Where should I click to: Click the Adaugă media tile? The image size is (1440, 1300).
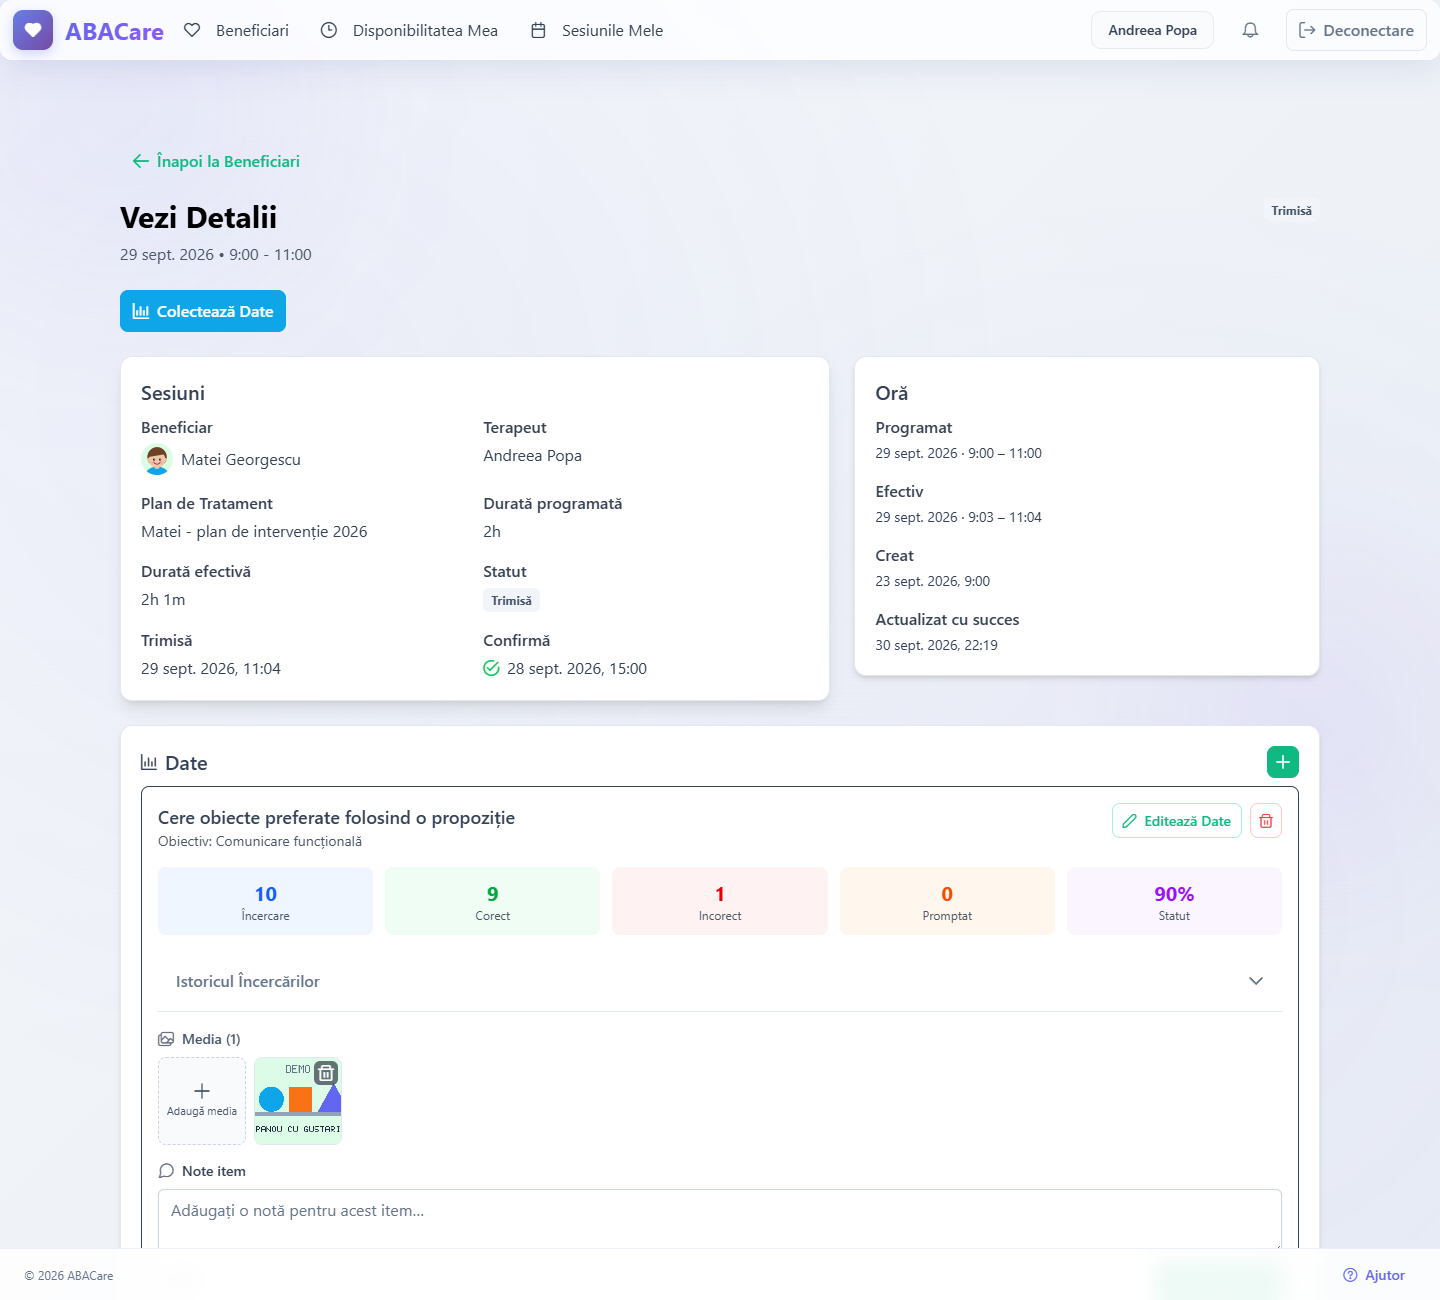(x=202, y=1101)
